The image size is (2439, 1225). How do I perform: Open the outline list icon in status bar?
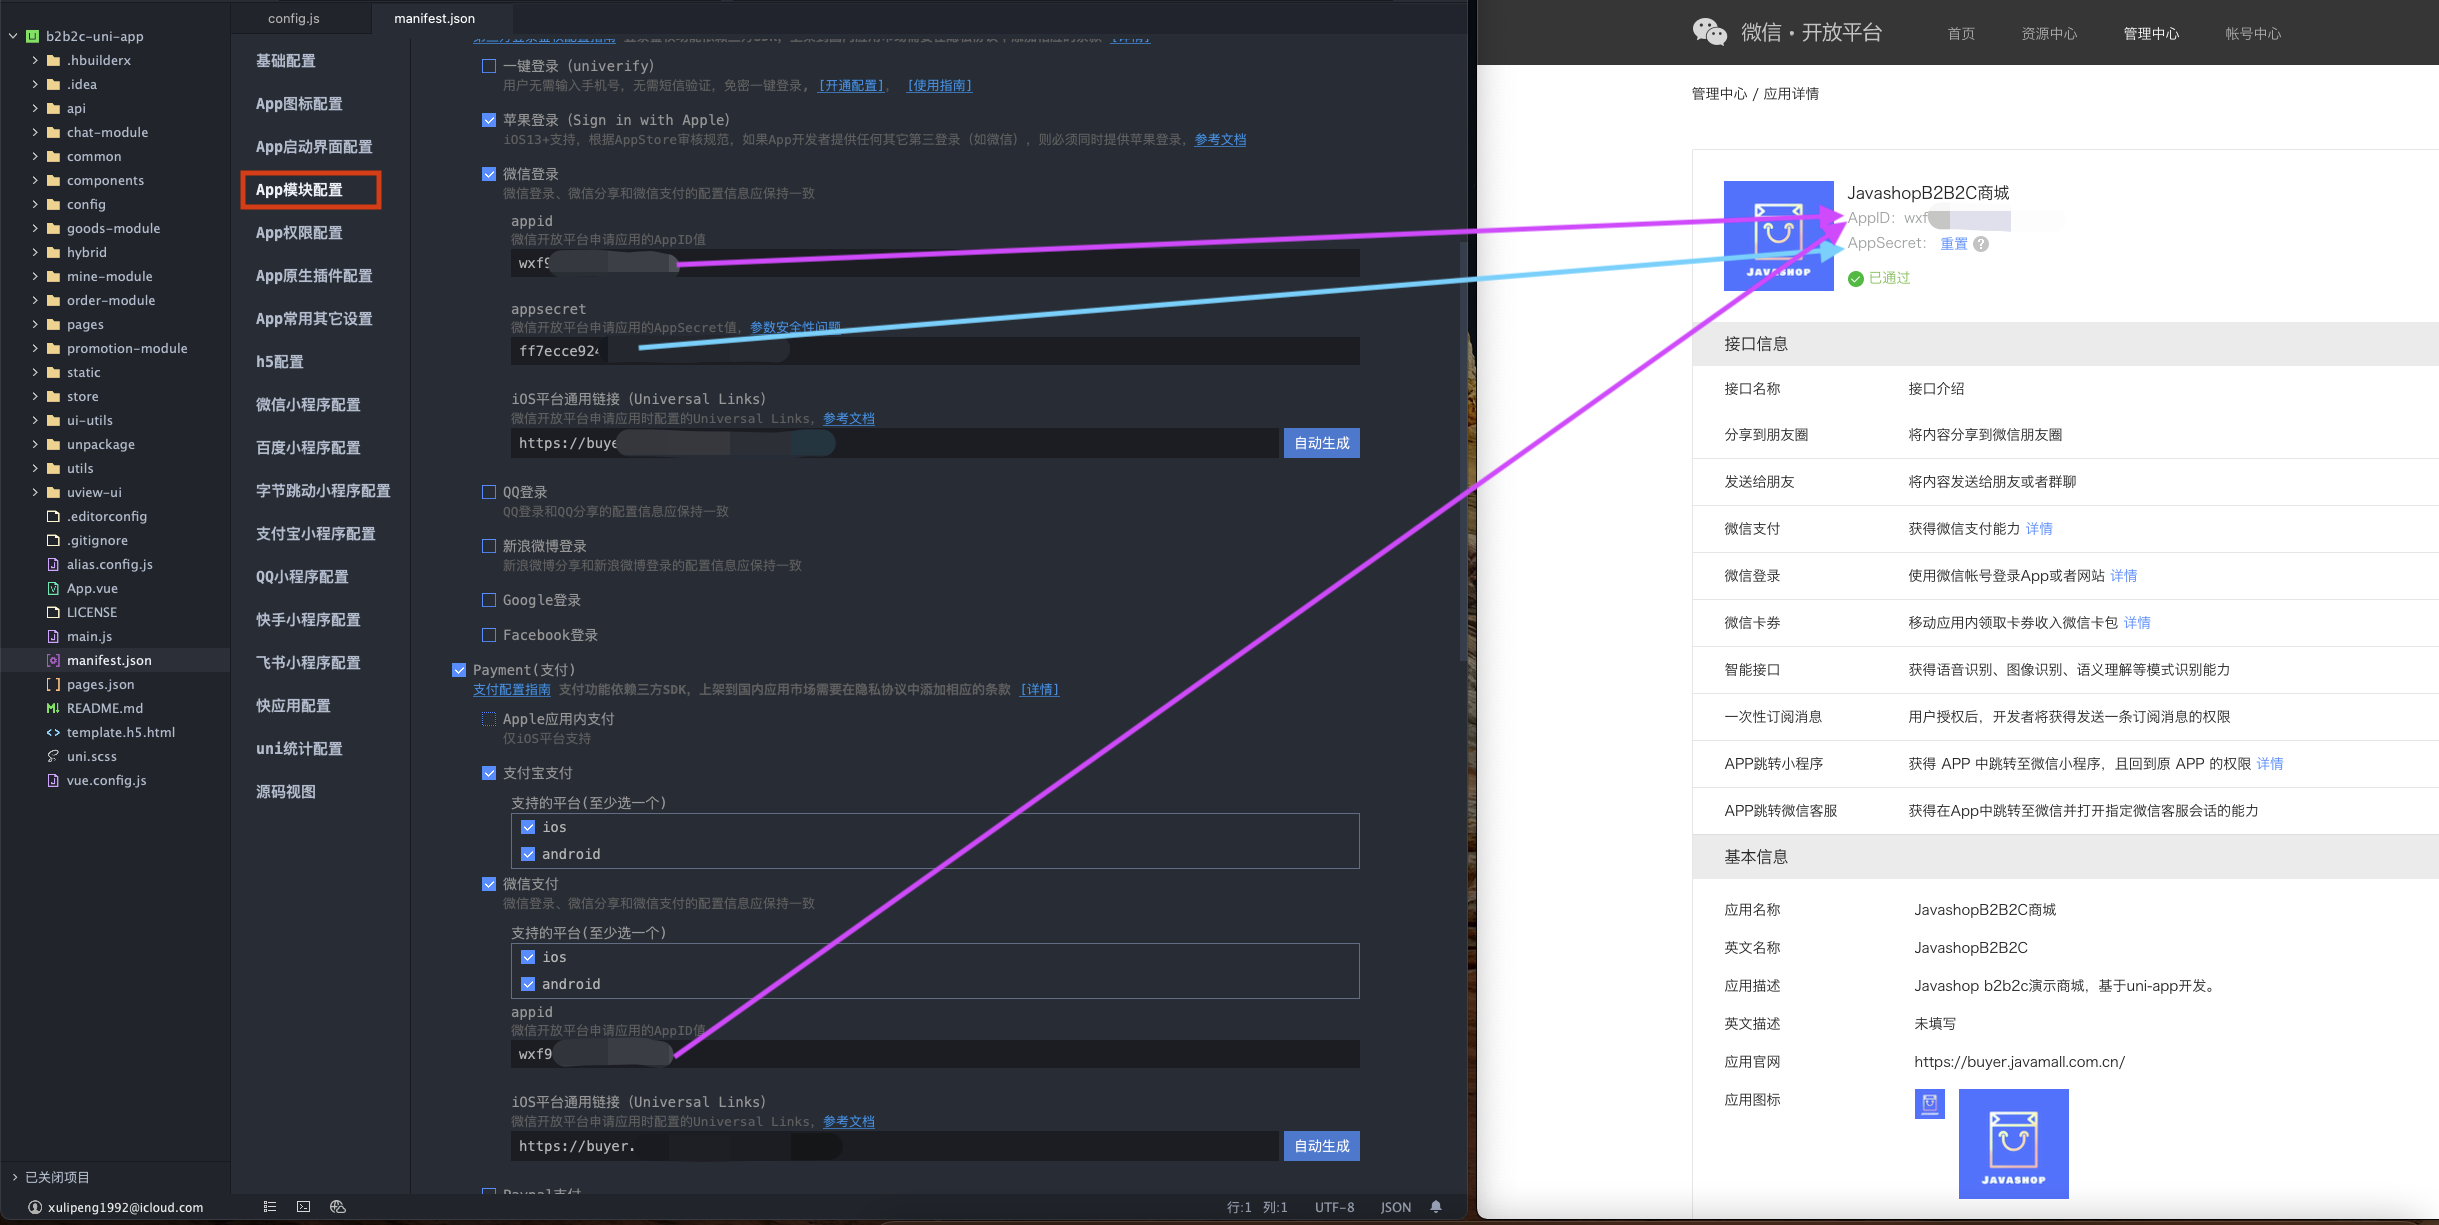click(x=270, y=1207)
